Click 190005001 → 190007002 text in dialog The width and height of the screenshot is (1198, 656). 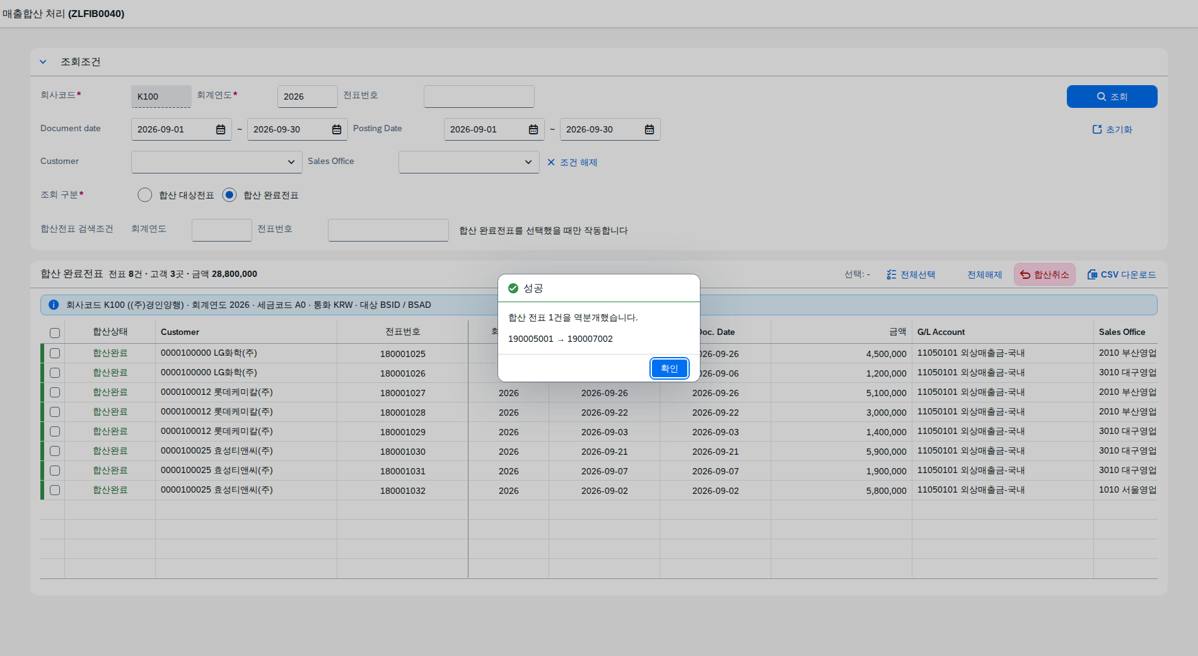pos(560,339)
